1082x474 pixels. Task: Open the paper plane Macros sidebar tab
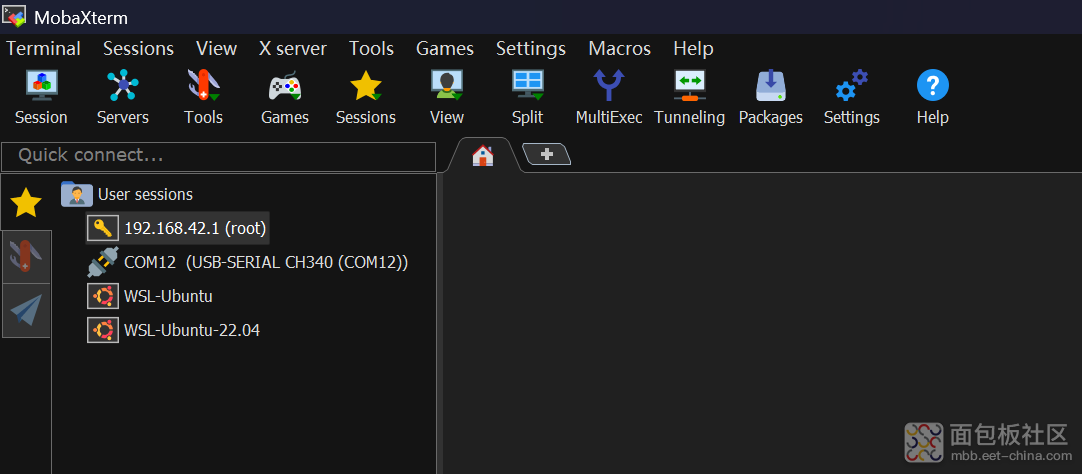[x=26, y=310]
